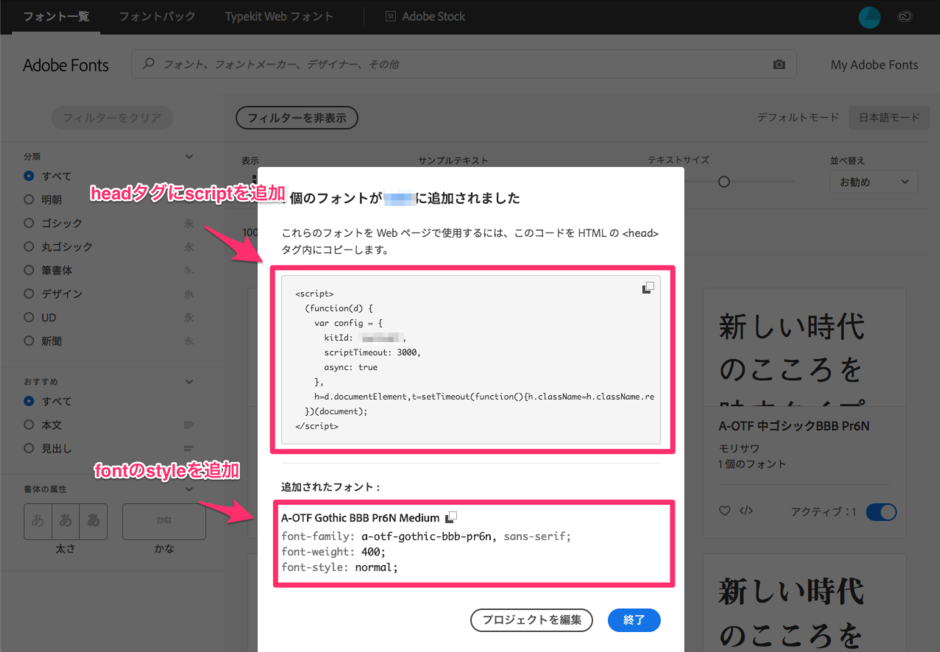Select the boldest 太さ weight icon
940x652 pixels.
(x=93, y=521)
